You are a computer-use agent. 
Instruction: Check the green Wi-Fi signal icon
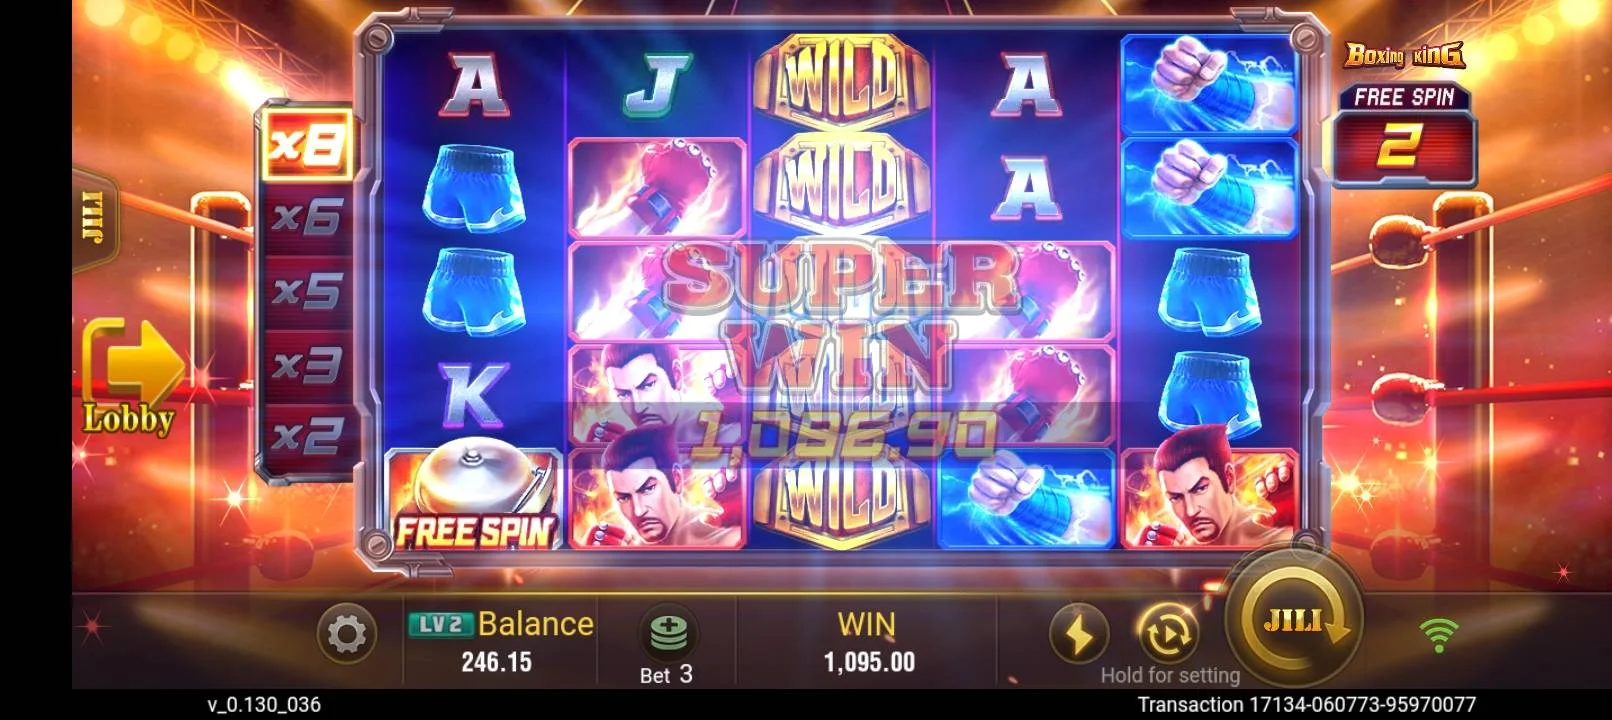(x=1439, y=634)
